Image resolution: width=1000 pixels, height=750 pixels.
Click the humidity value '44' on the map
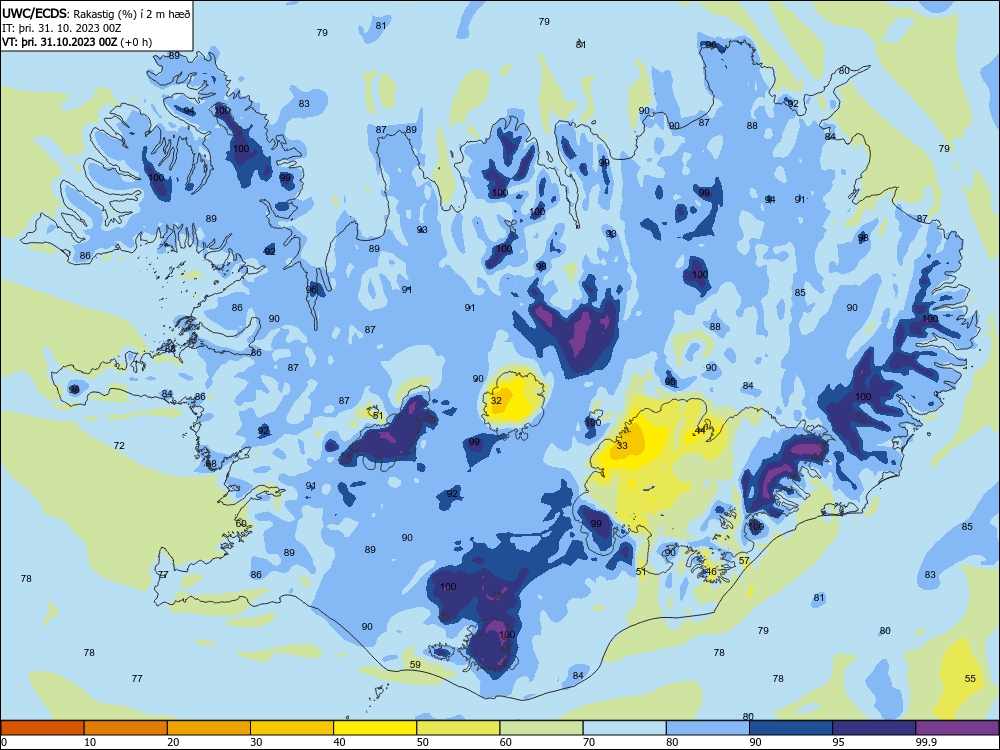pos(700,430)
